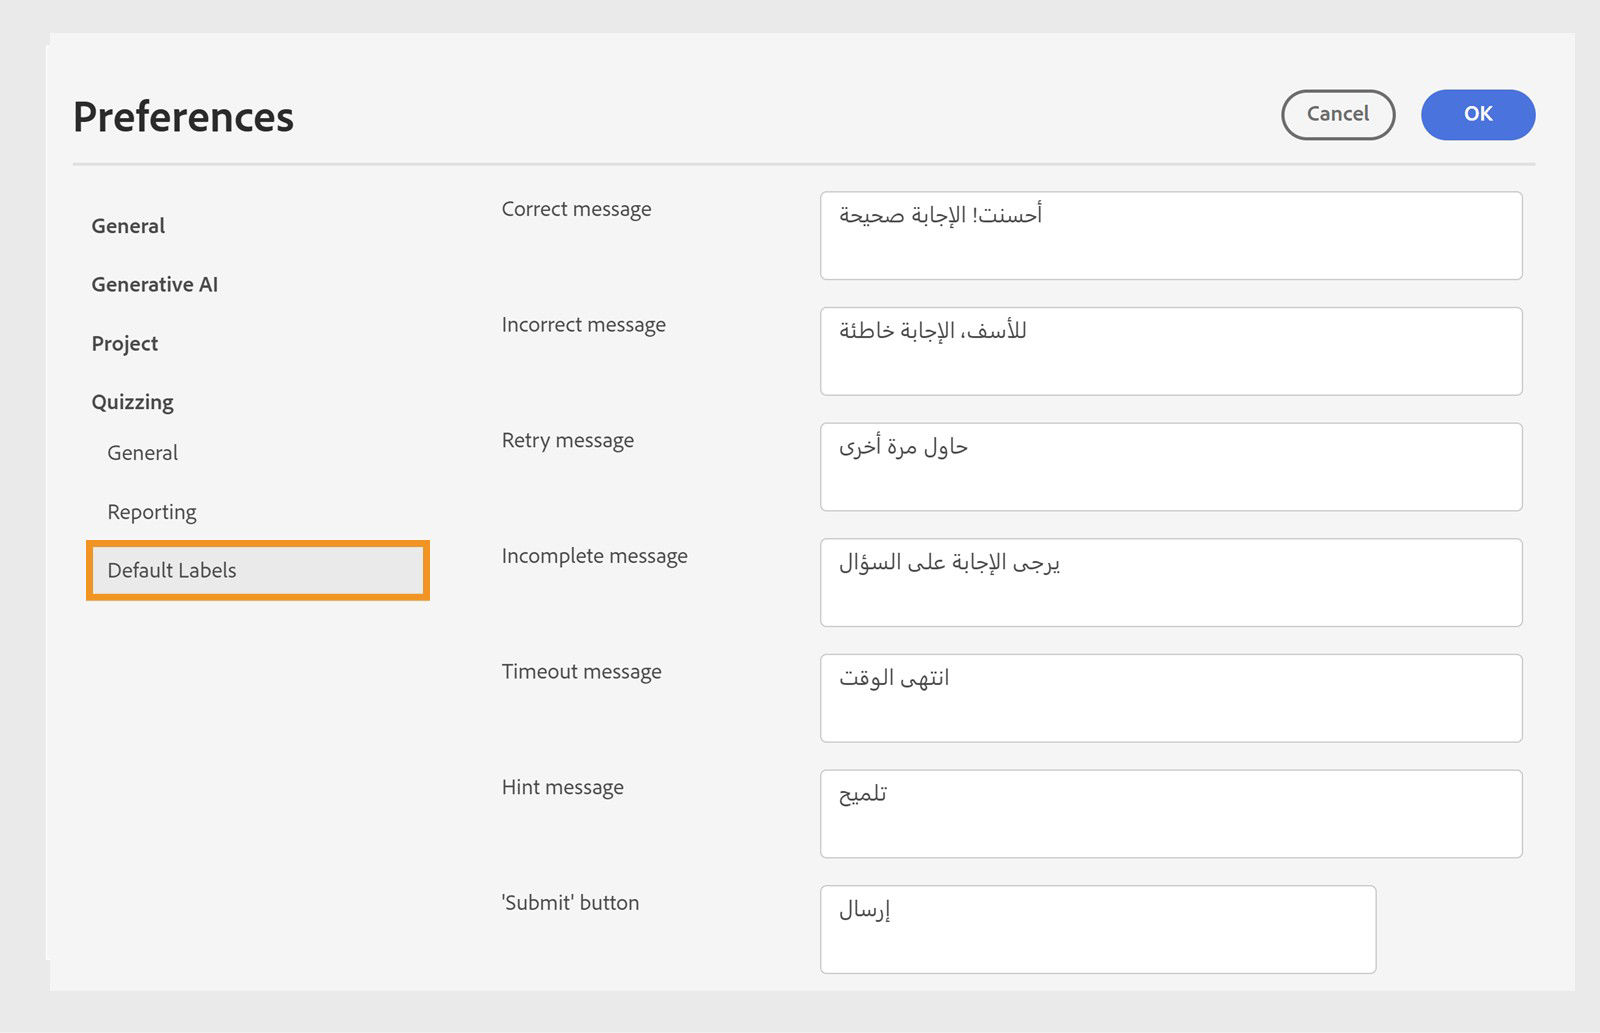Click the OK button to save preferences
The width and height of the screenshot is (1600, 1033).
[1477, 114]
